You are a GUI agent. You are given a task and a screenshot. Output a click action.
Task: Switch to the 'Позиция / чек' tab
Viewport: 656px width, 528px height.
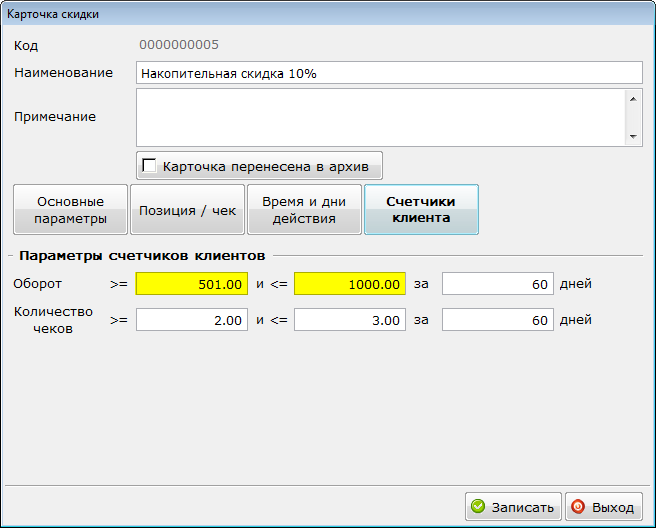tap(187, 210)
